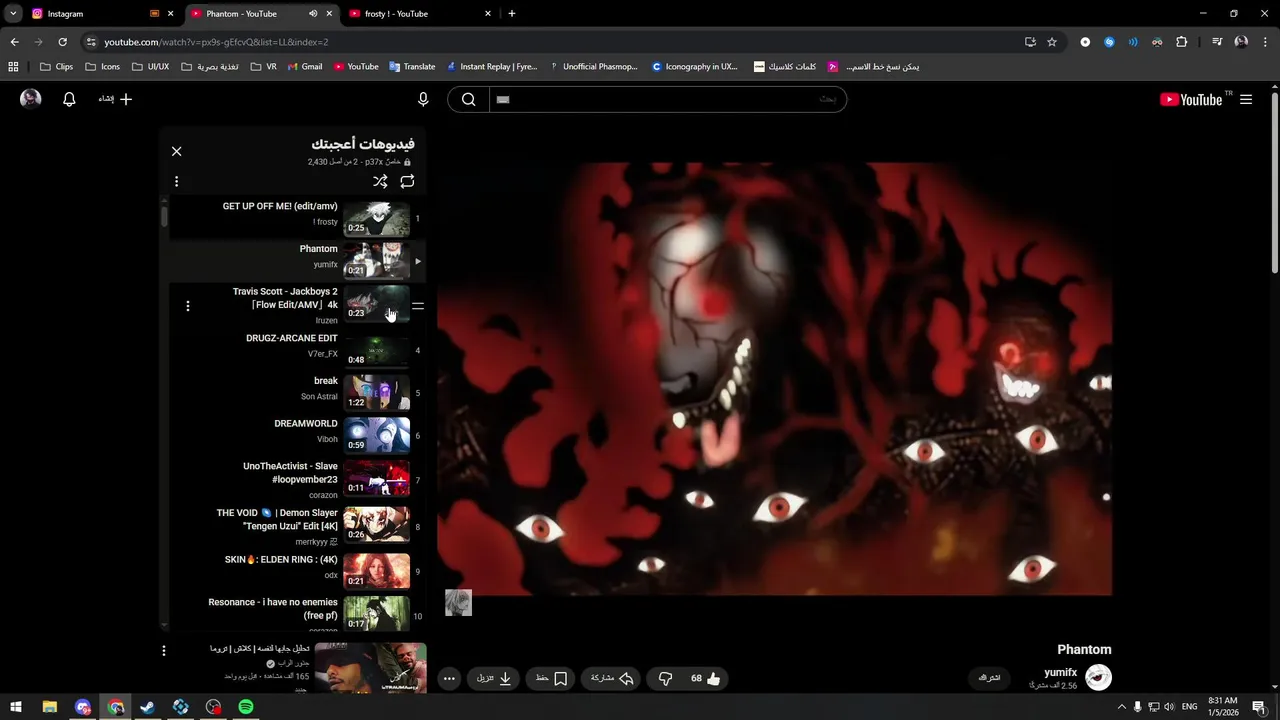This screenshot has height=720, width=1280.
Task: Subscribe to the yumifx channel
Action: click(989, 678)
